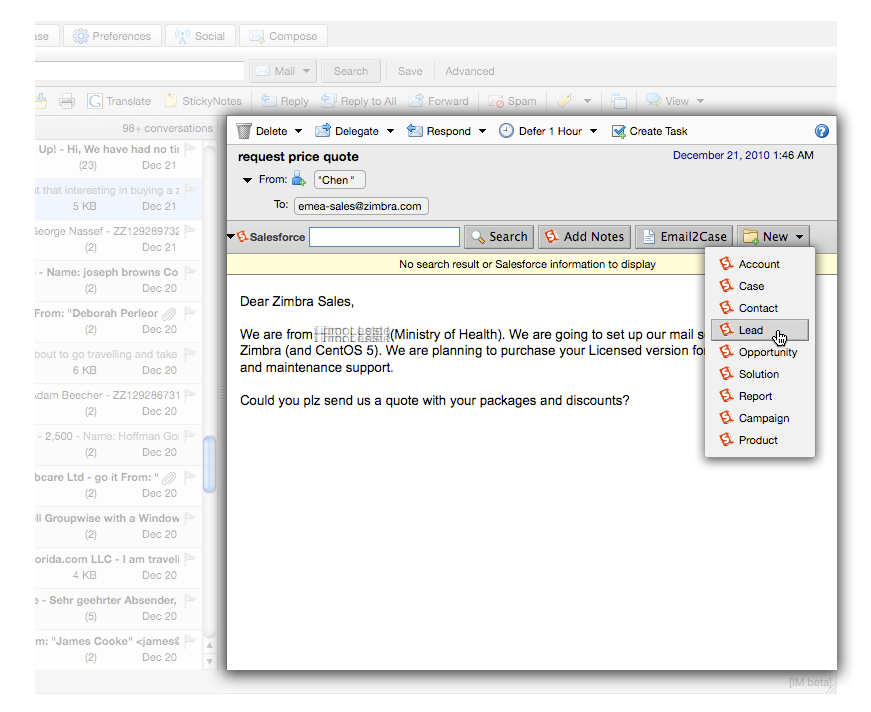871x712 pixels.
Task: Select Campaign in the New menu
Action: tap(759, 418)
